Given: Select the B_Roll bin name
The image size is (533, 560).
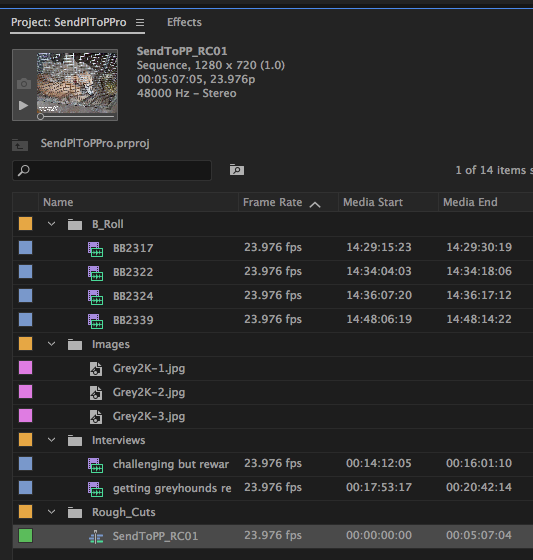Looking at the screenshot, I should coord(108,224).
